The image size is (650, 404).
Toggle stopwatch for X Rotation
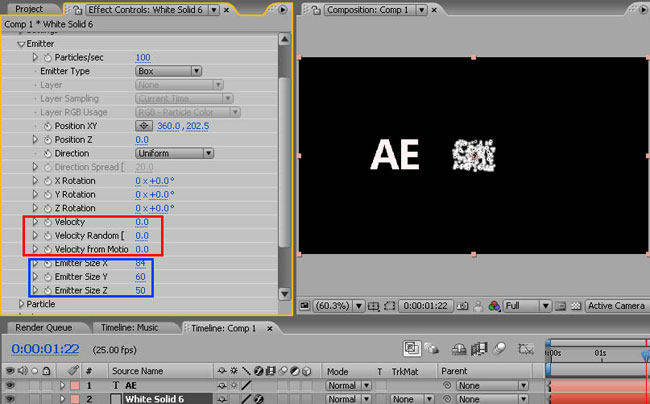pyautogui.click(x=46, y=180)
